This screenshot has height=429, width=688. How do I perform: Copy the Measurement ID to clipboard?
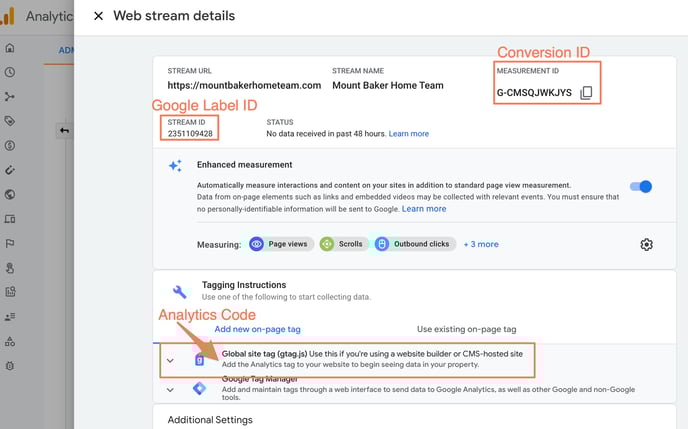(x=586, y=93)
